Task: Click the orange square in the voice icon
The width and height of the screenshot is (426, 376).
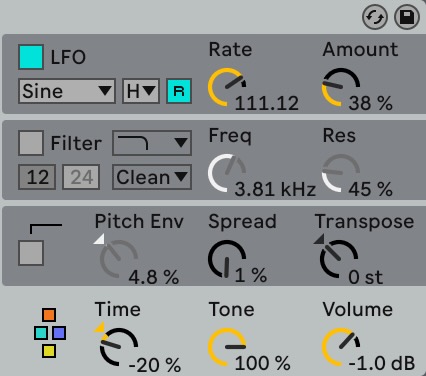Action: pyautogui.click(x=49, y=315)
